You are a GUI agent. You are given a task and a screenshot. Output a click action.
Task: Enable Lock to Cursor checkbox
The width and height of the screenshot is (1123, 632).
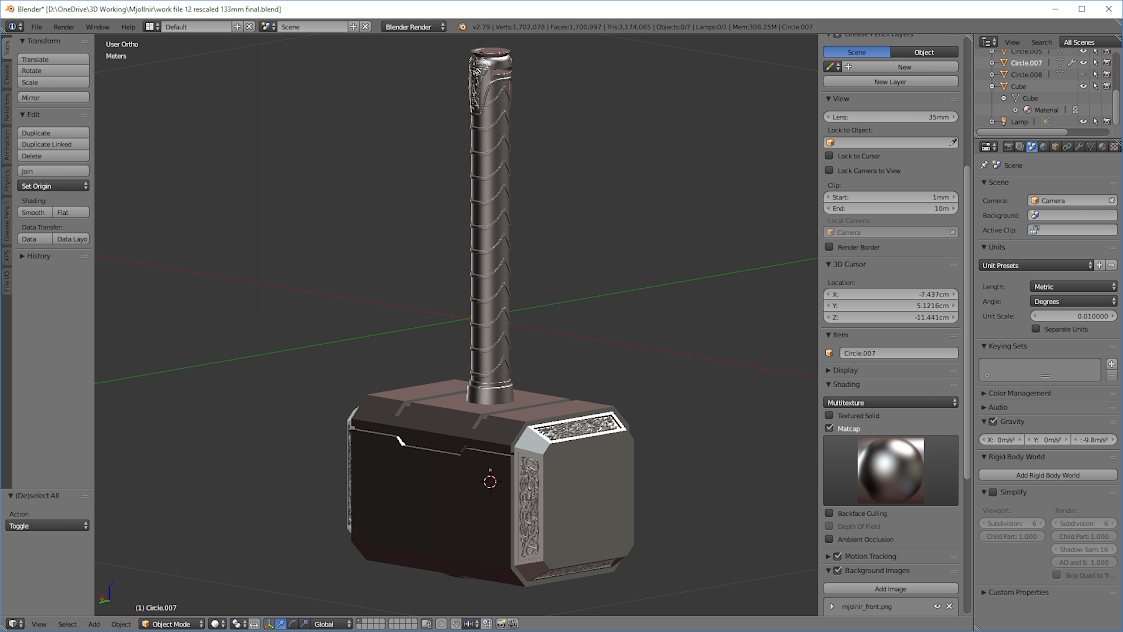click(x=829, y=155)
